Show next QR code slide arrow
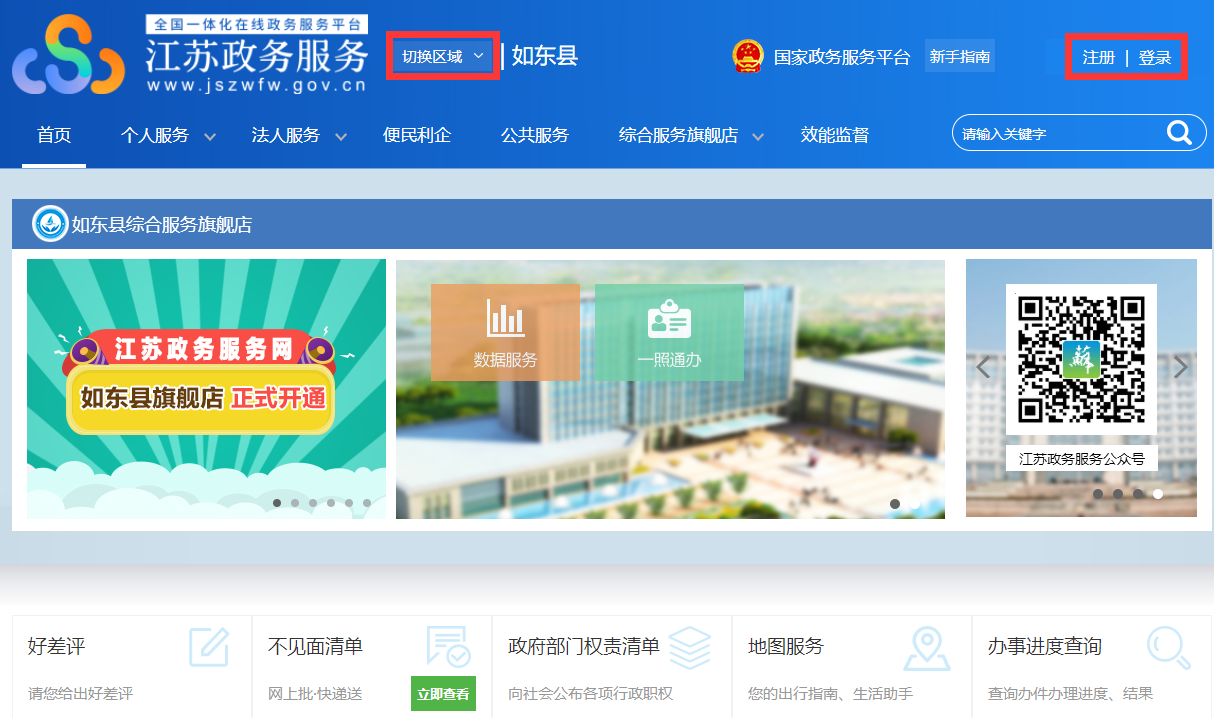1214x718 pixels. (1181, 367)
